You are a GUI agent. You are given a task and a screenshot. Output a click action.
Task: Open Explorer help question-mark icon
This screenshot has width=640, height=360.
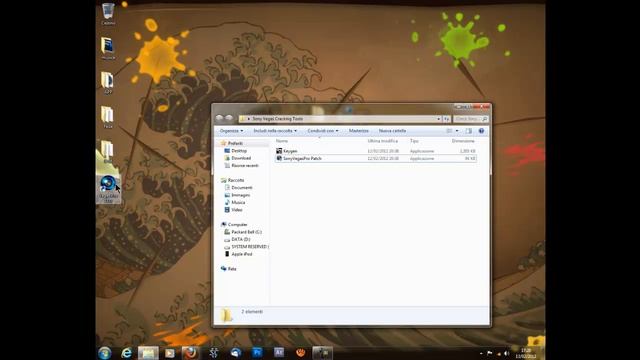pyautogui.click(x=481, y=131)
